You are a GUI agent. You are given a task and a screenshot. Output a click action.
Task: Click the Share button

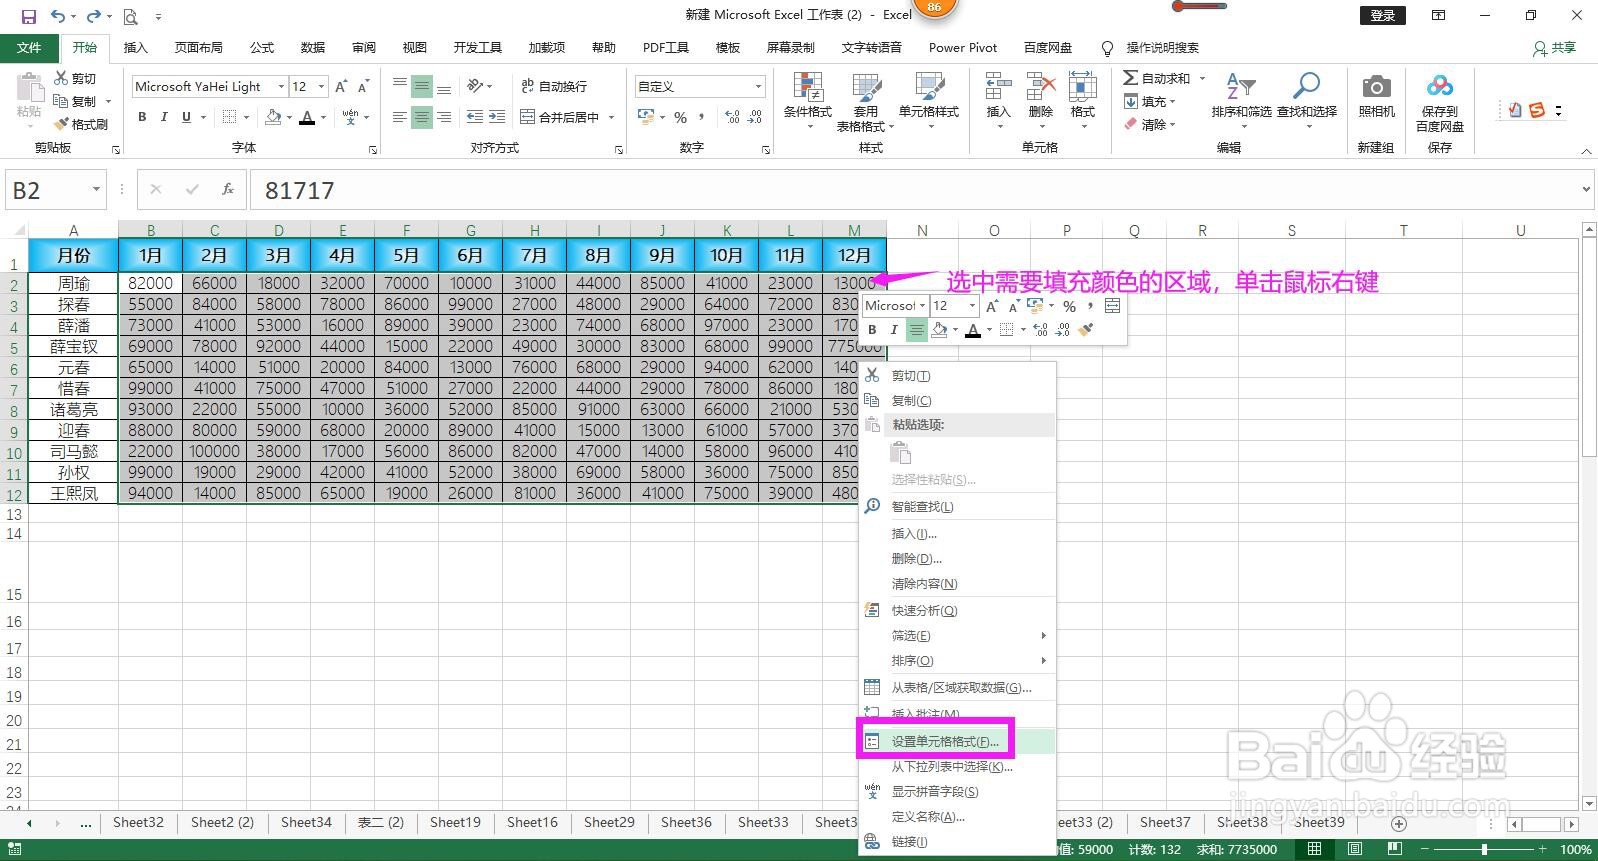click(x=1555, y=47)
